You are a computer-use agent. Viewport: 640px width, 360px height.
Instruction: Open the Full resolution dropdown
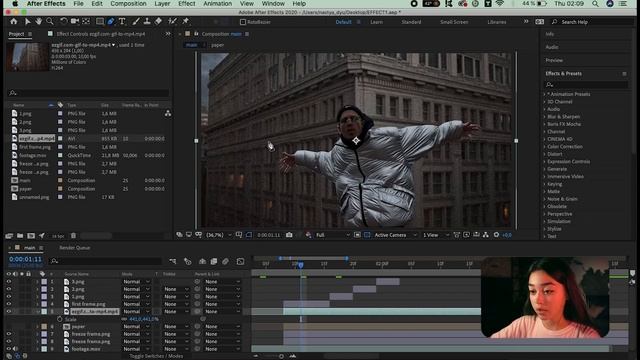(x=333, y=235)
